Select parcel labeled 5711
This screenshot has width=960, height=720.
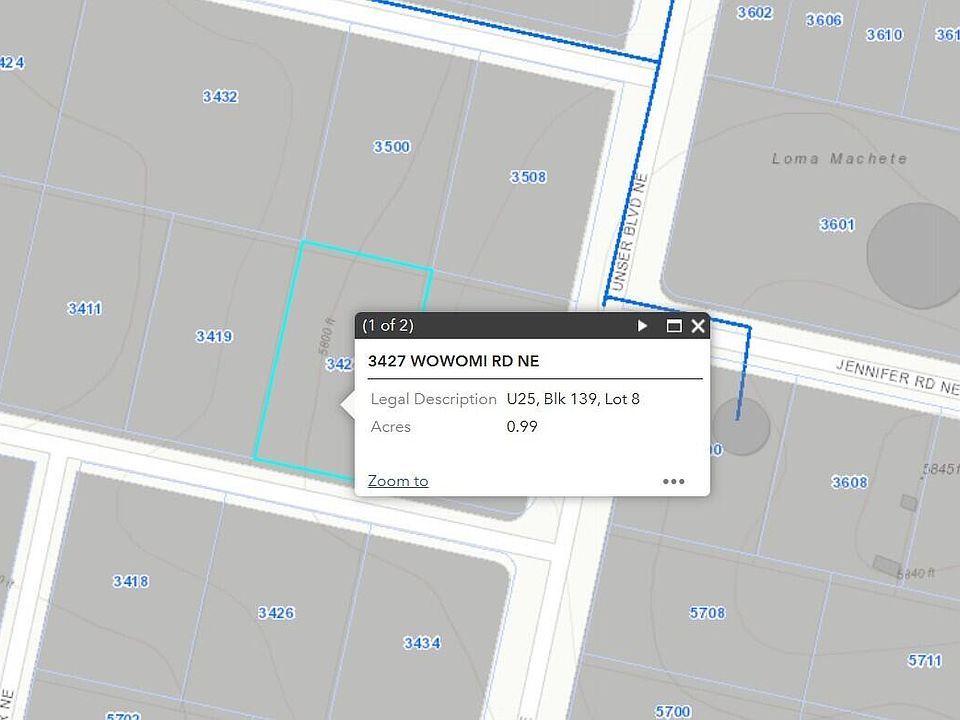click(924, 661)
